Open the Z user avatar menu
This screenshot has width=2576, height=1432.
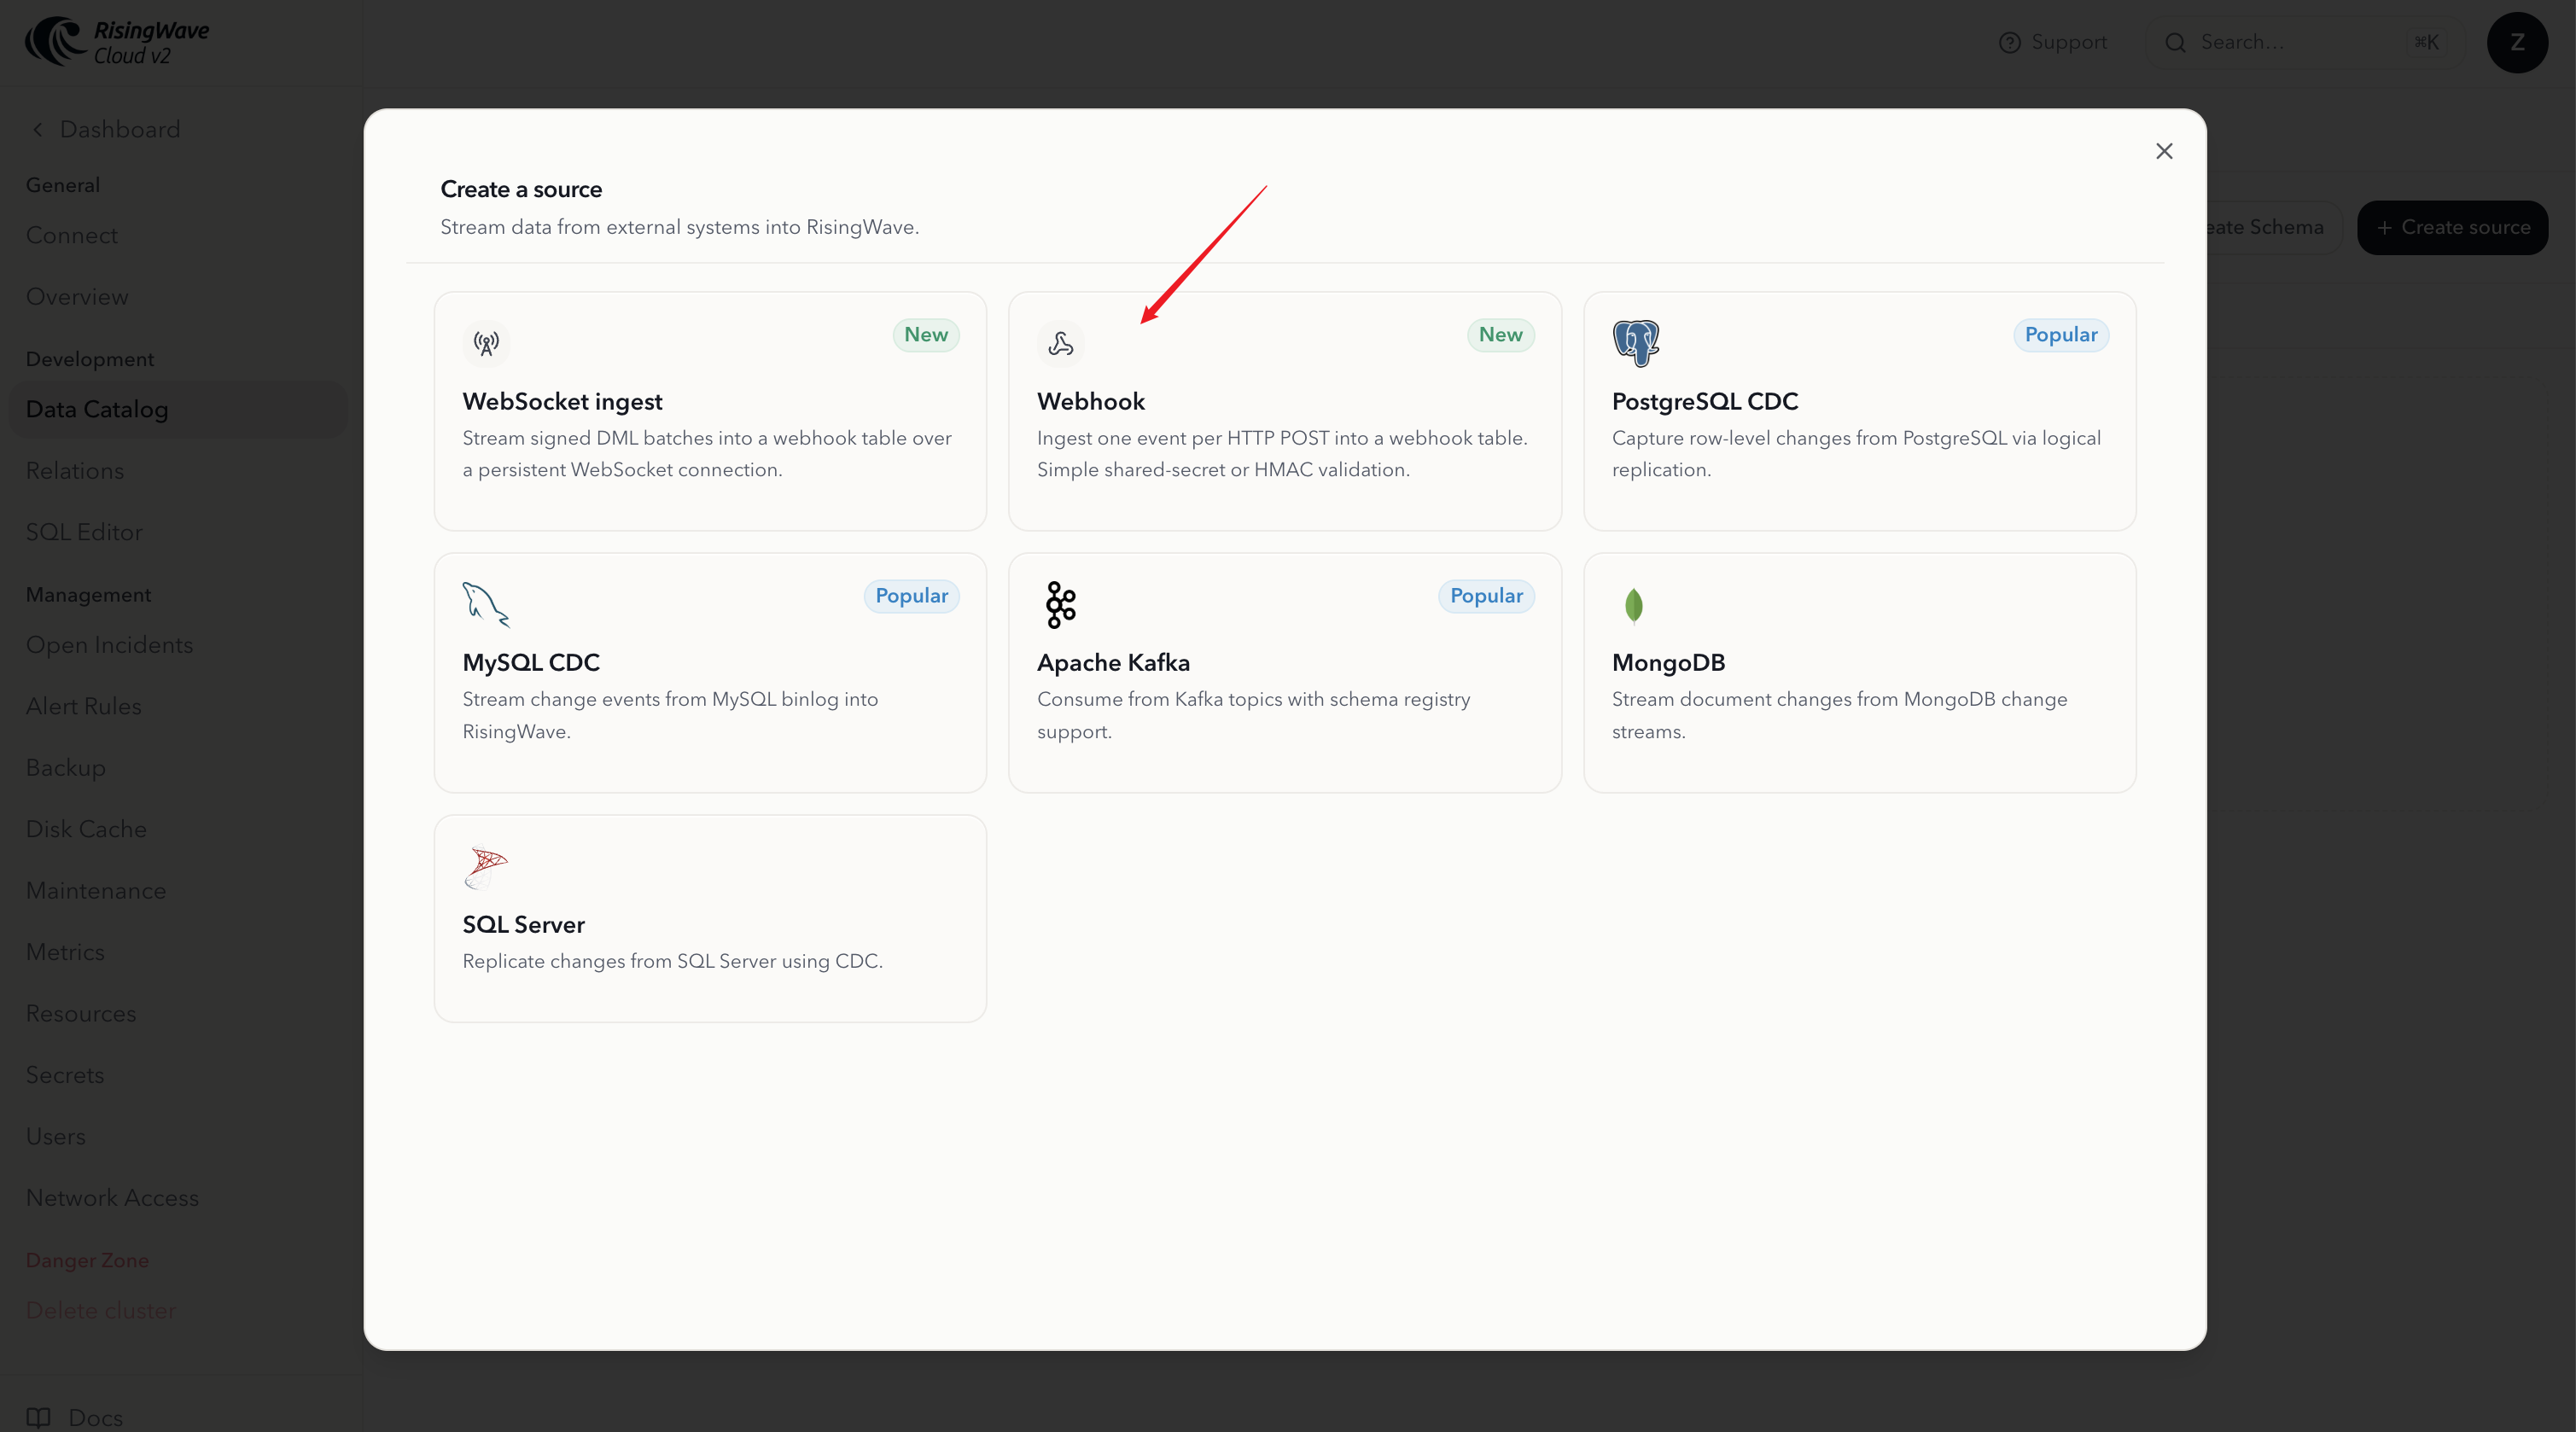tap(2517, 42)
